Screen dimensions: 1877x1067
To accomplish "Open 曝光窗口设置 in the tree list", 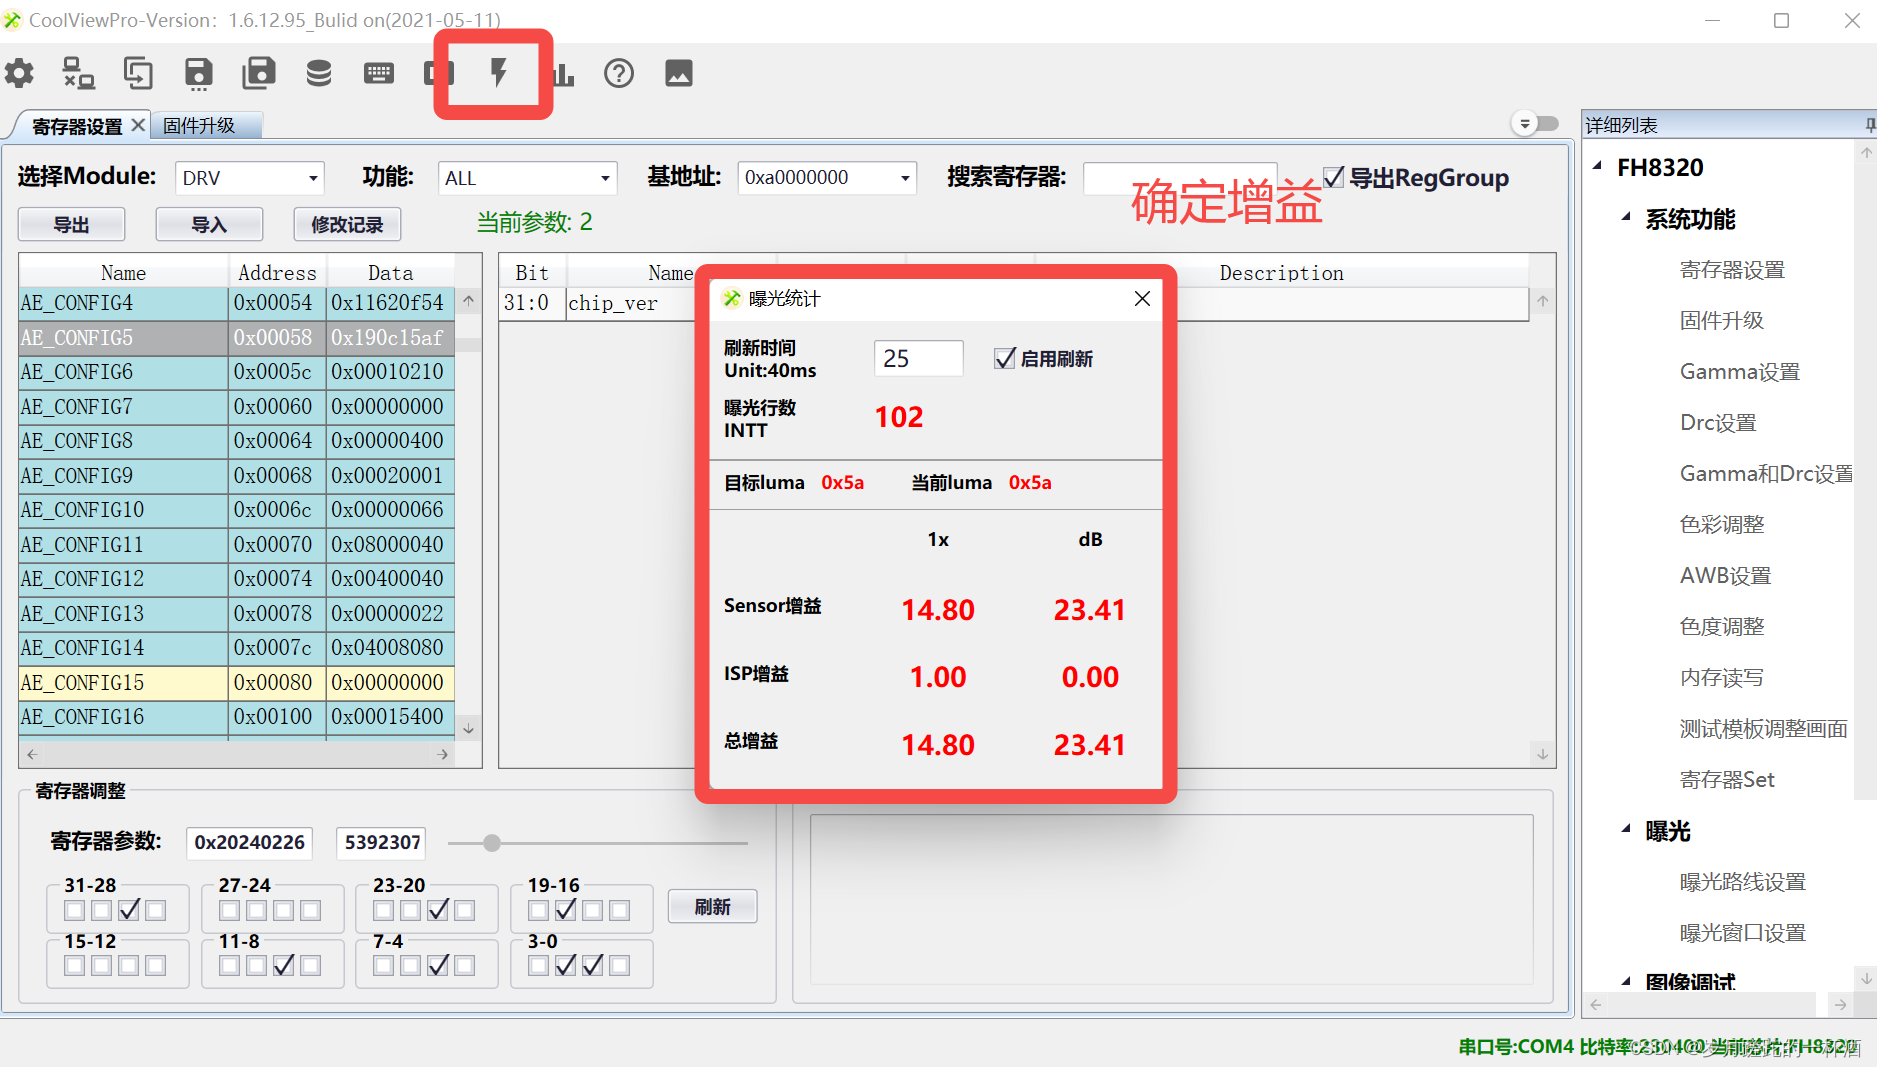I will pos(1742,933).
